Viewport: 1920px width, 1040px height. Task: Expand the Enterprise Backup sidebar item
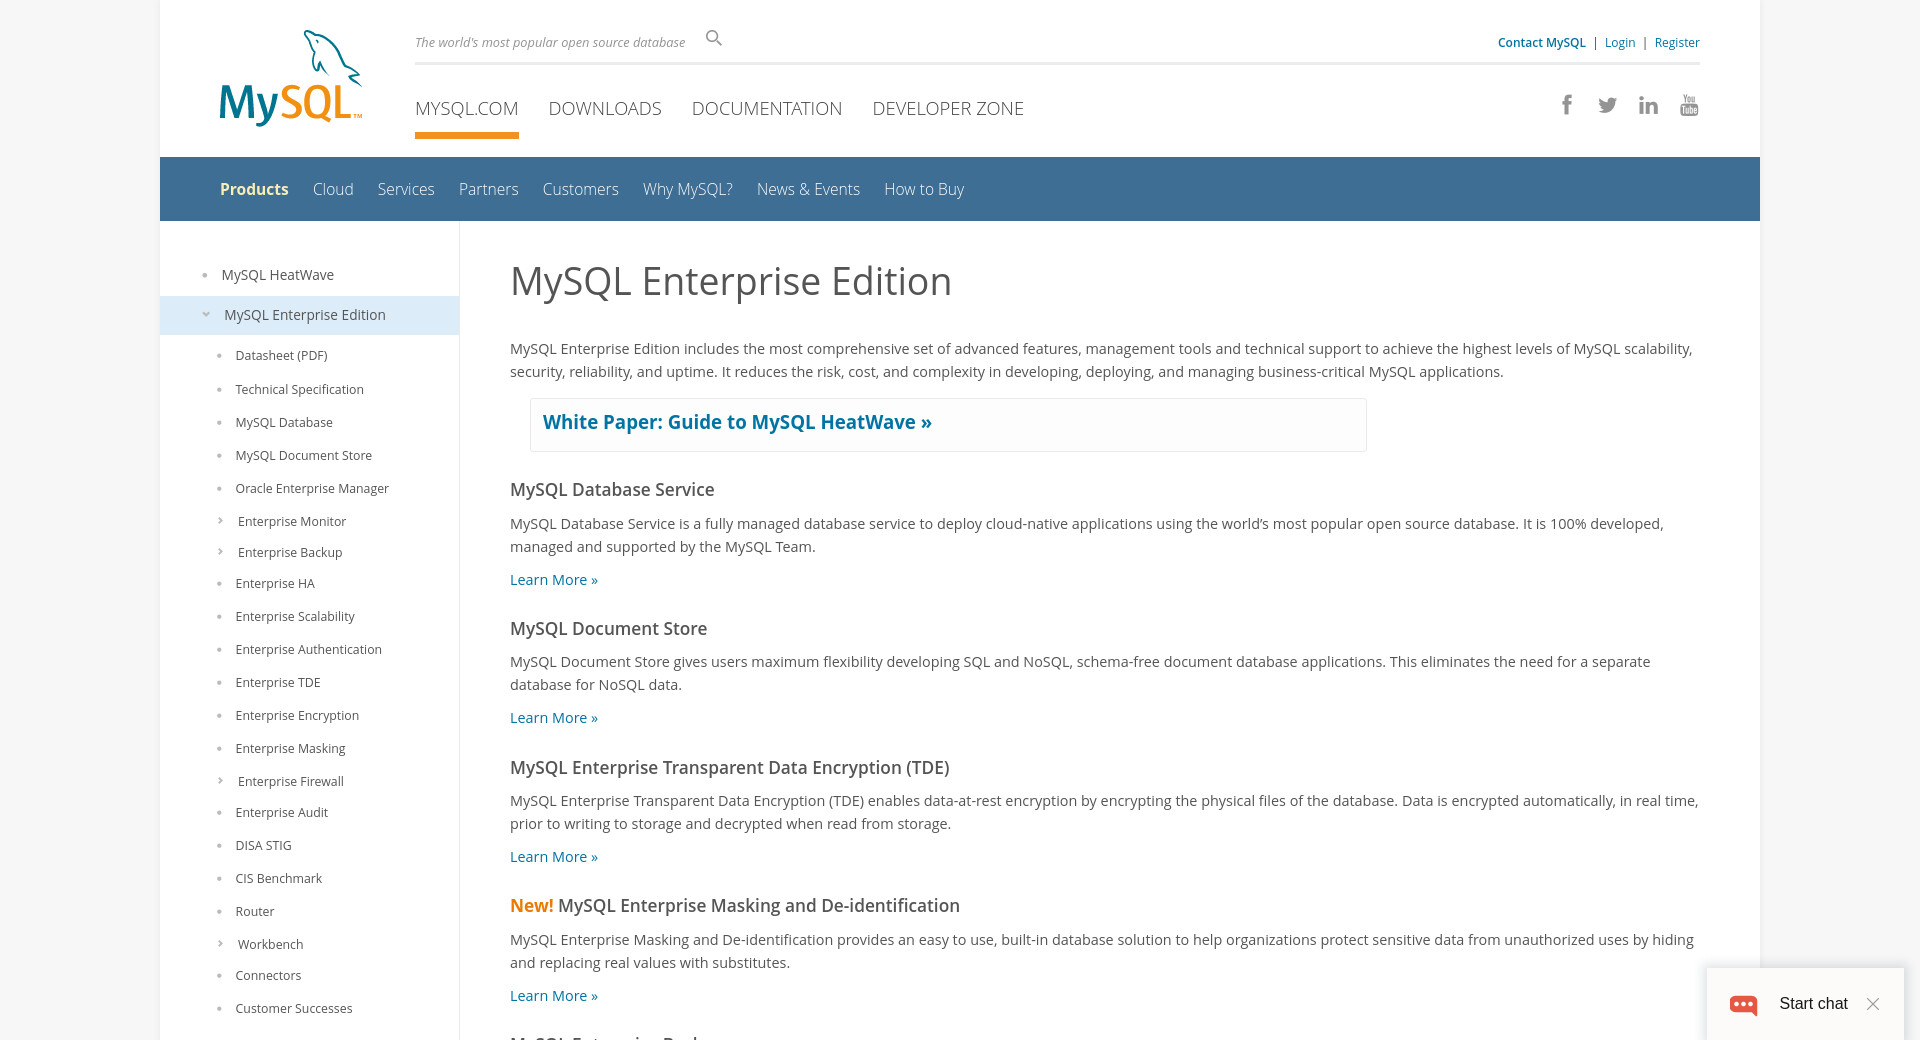pos(221,552)
